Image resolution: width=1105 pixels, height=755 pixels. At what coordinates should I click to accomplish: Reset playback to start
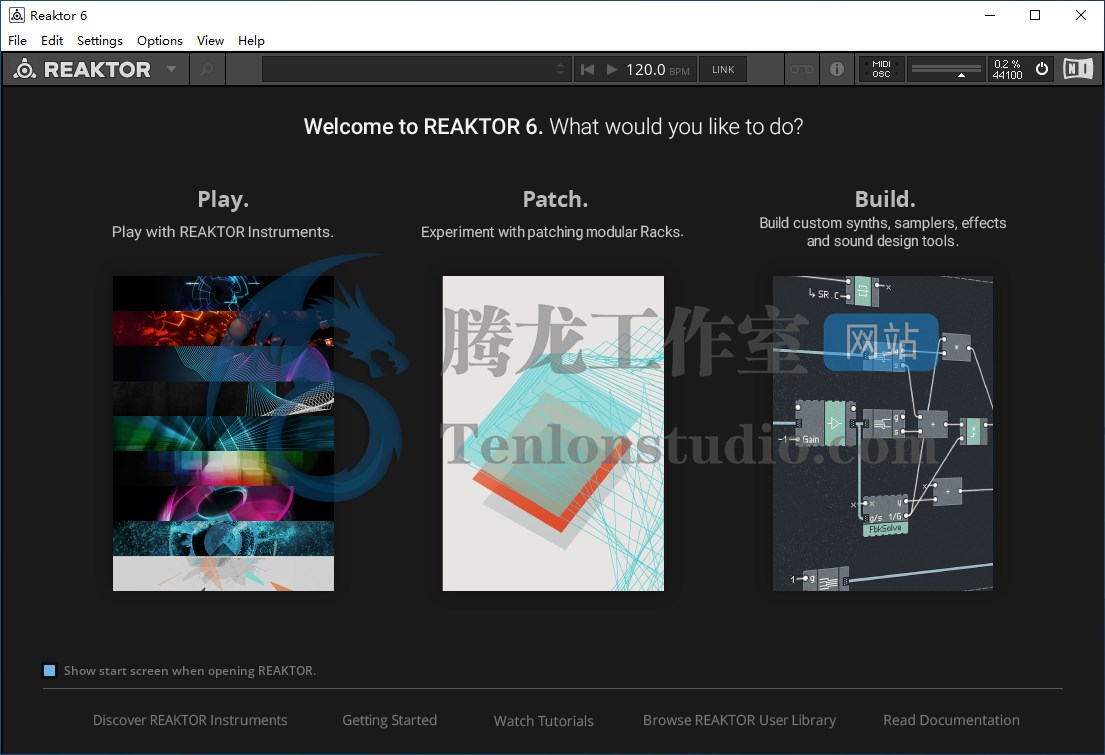pyautogui.click(x=587, y=69)
